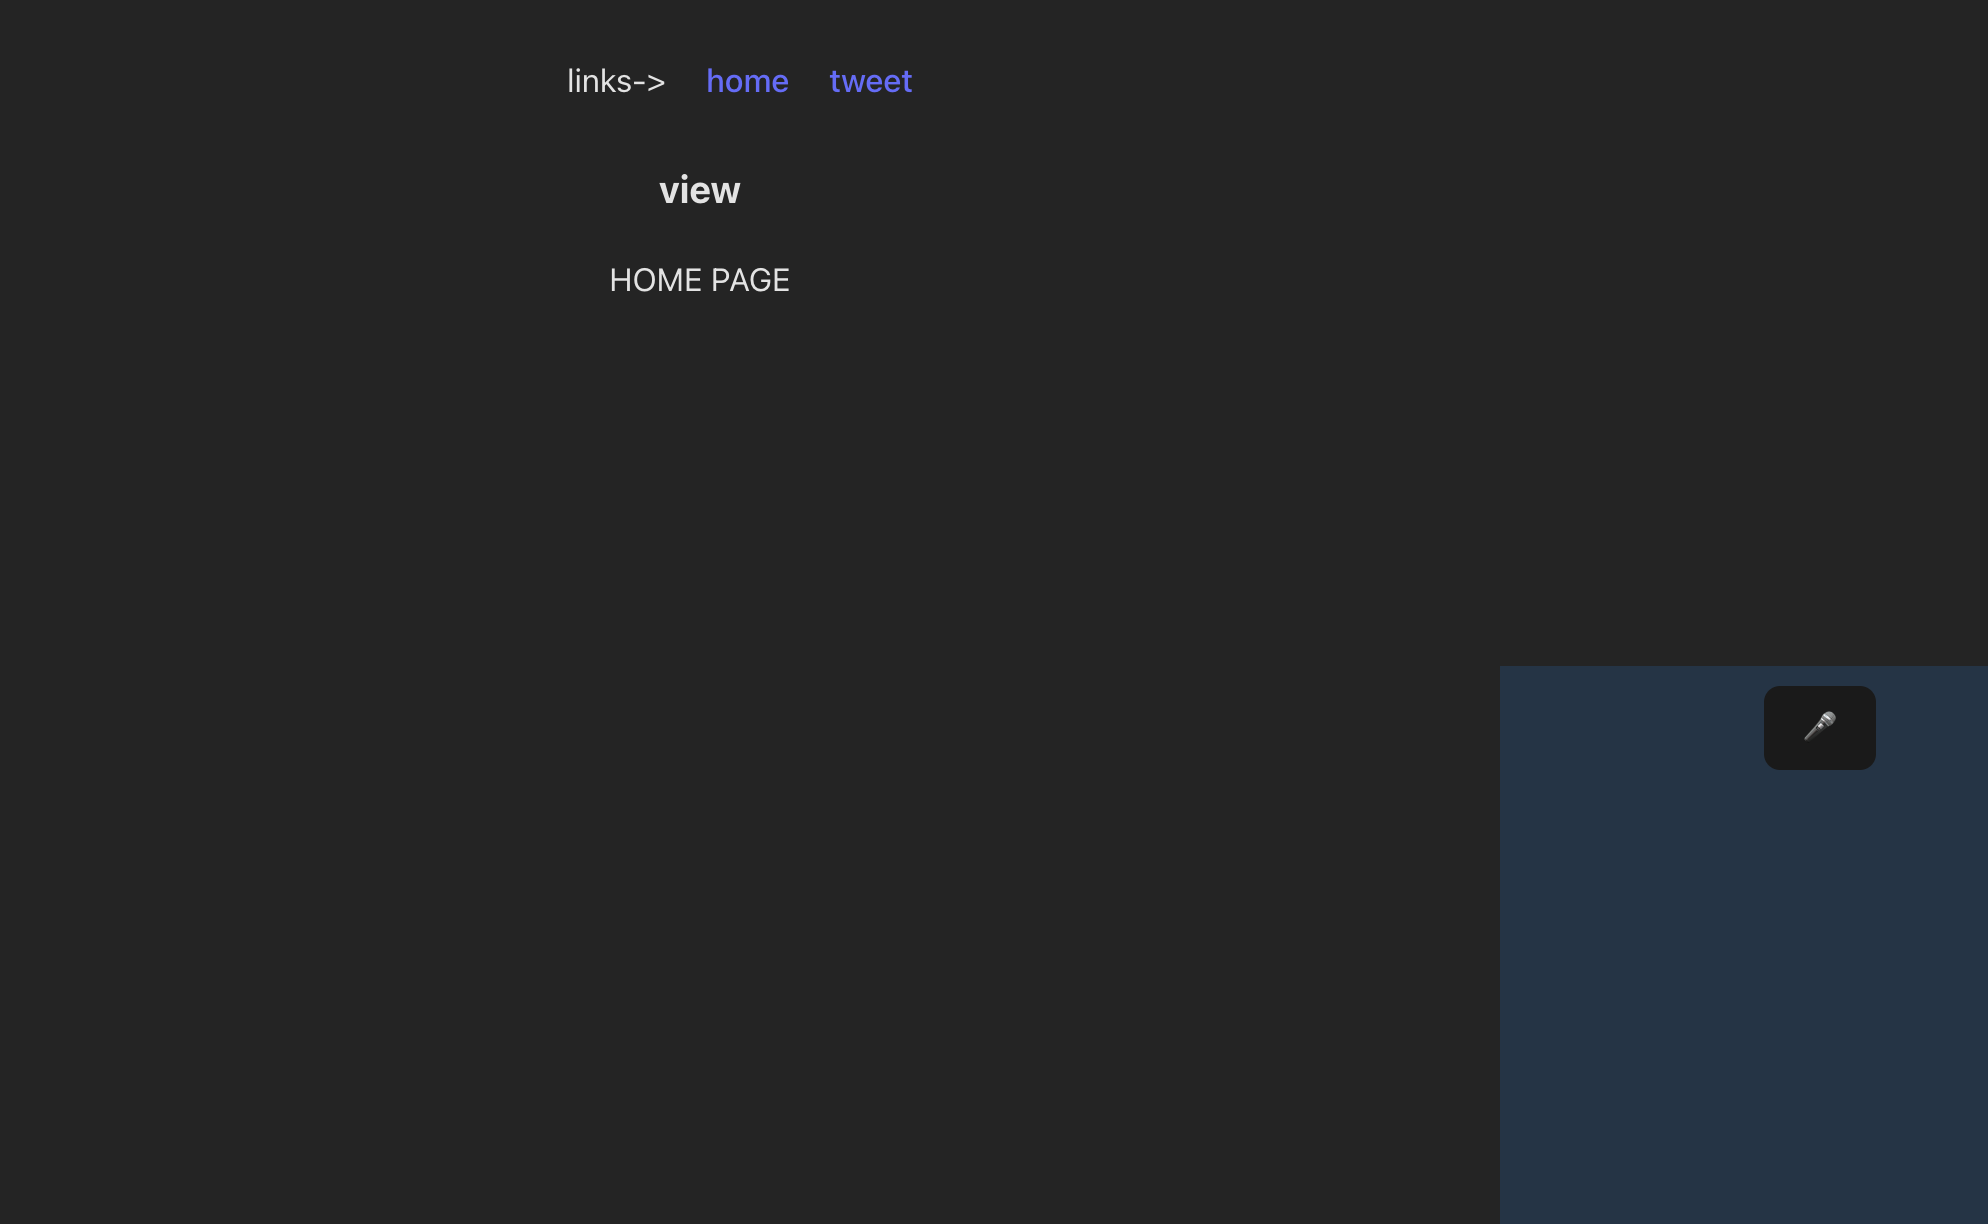Image resolution: width=1988 pixels, height=1224 pixels.
Task: Click the word 'PAGE' in HOME PAGE
Action: (750, 280)
